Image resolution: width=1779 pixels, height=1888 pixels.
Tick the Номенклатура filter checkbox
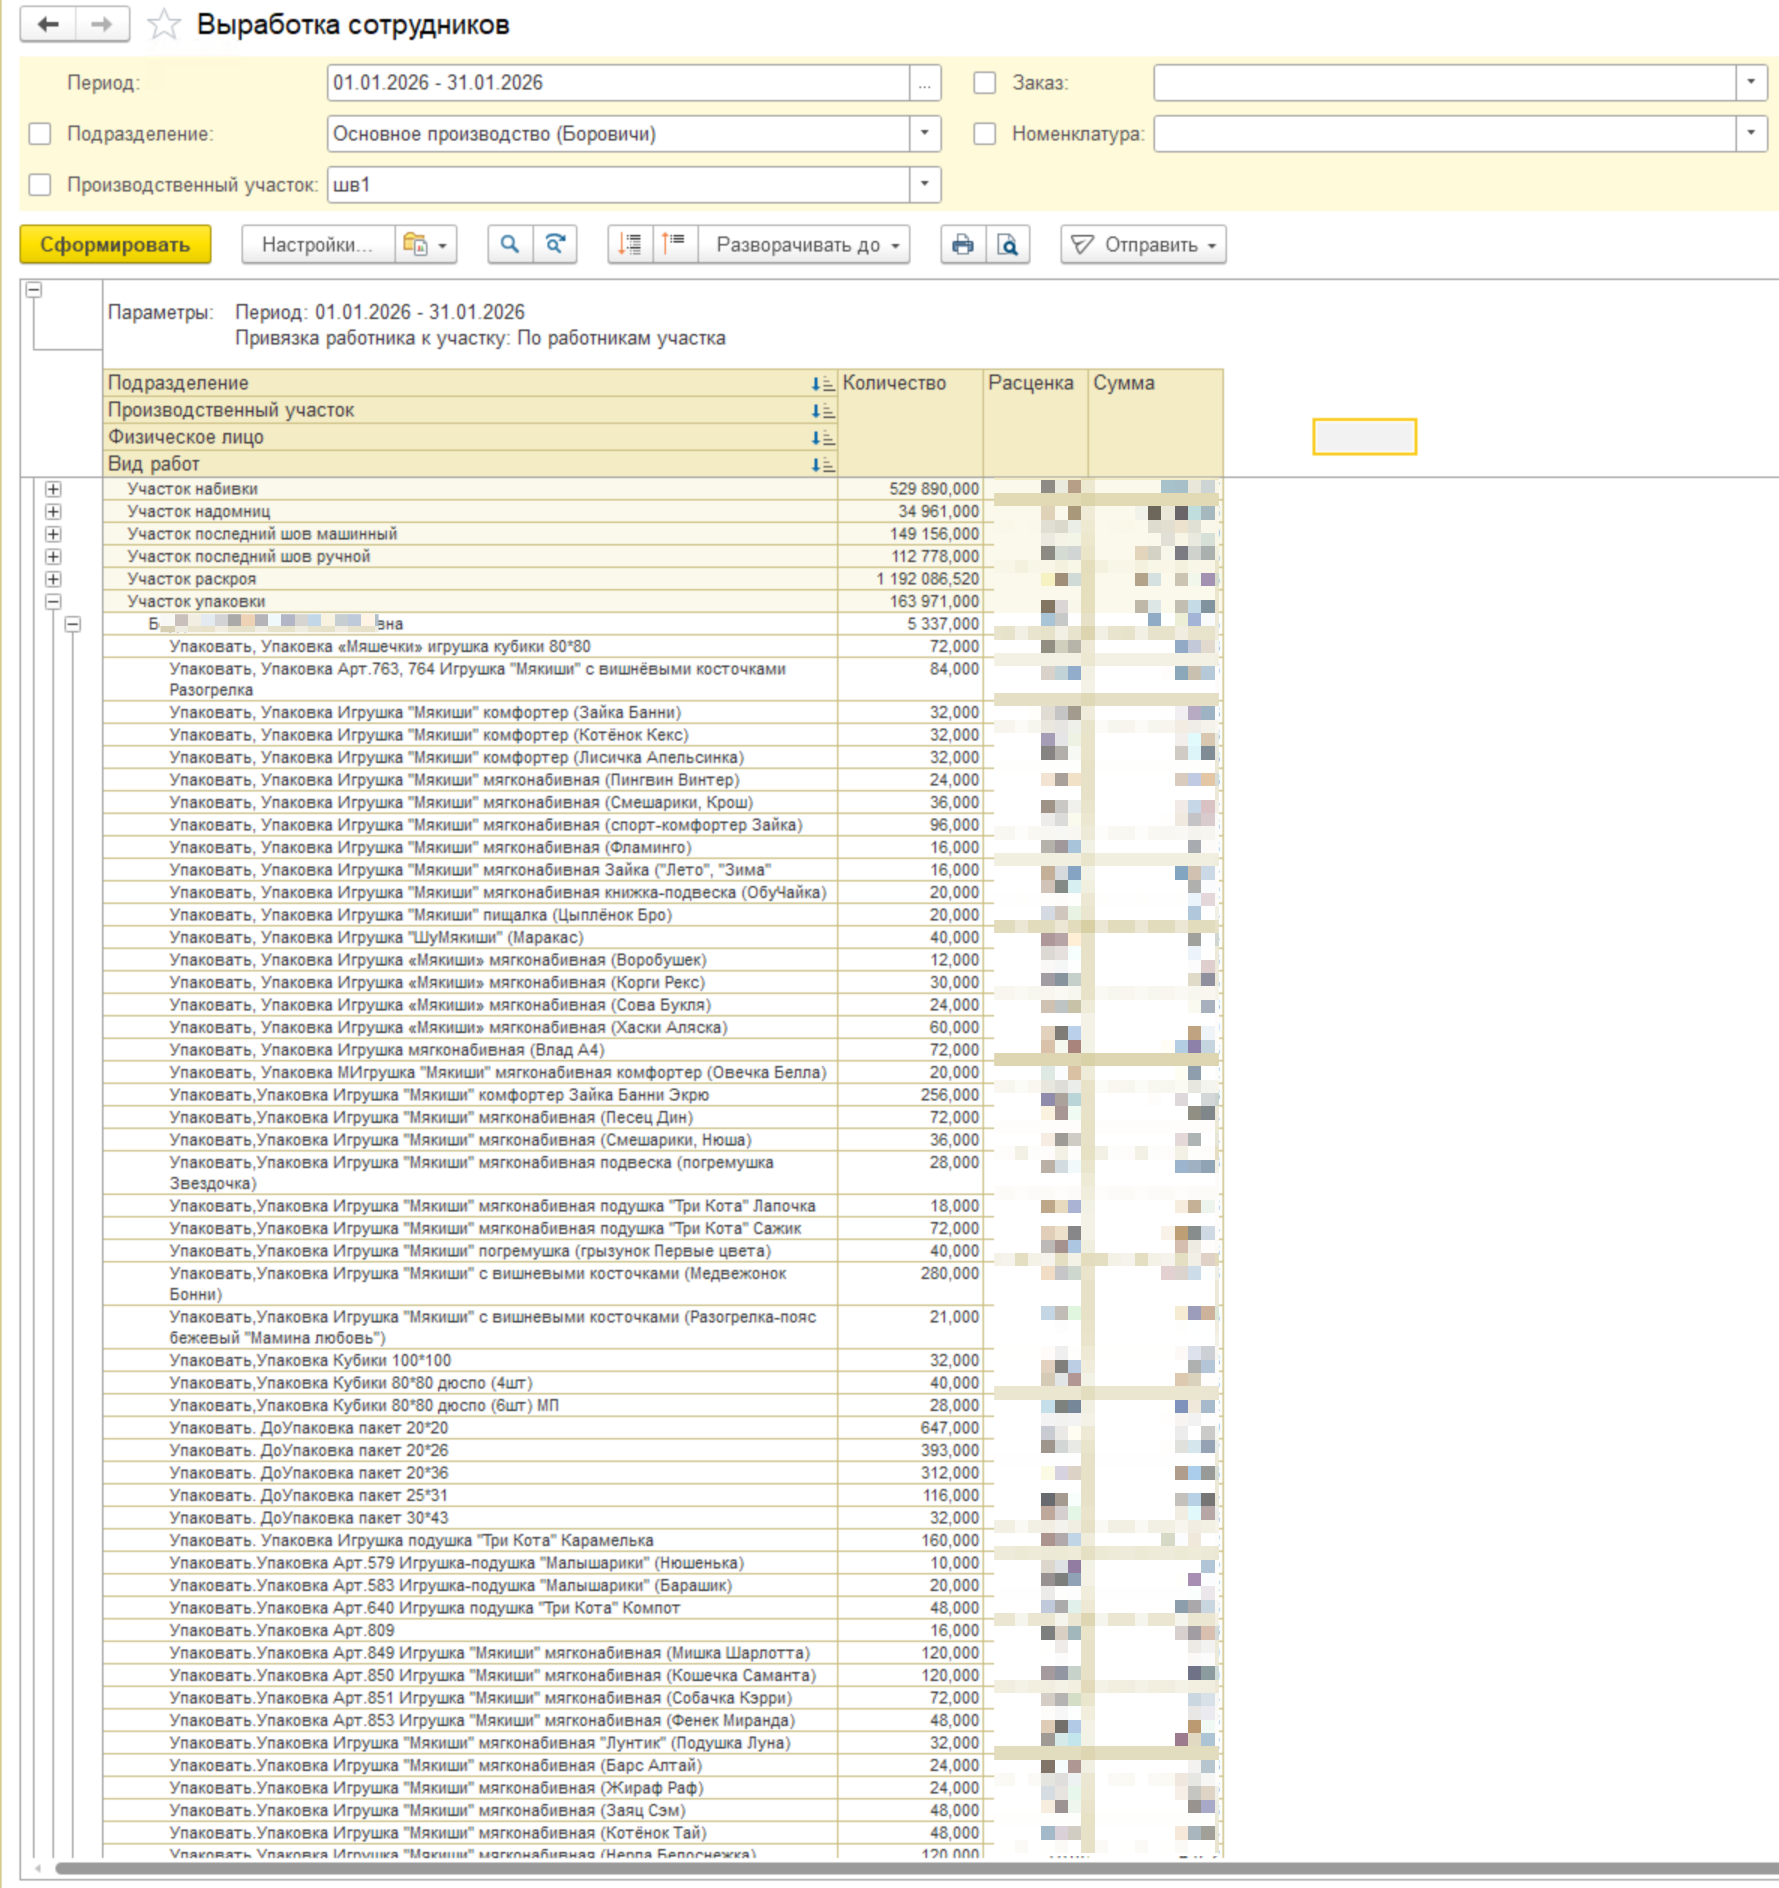coord(985,134)
